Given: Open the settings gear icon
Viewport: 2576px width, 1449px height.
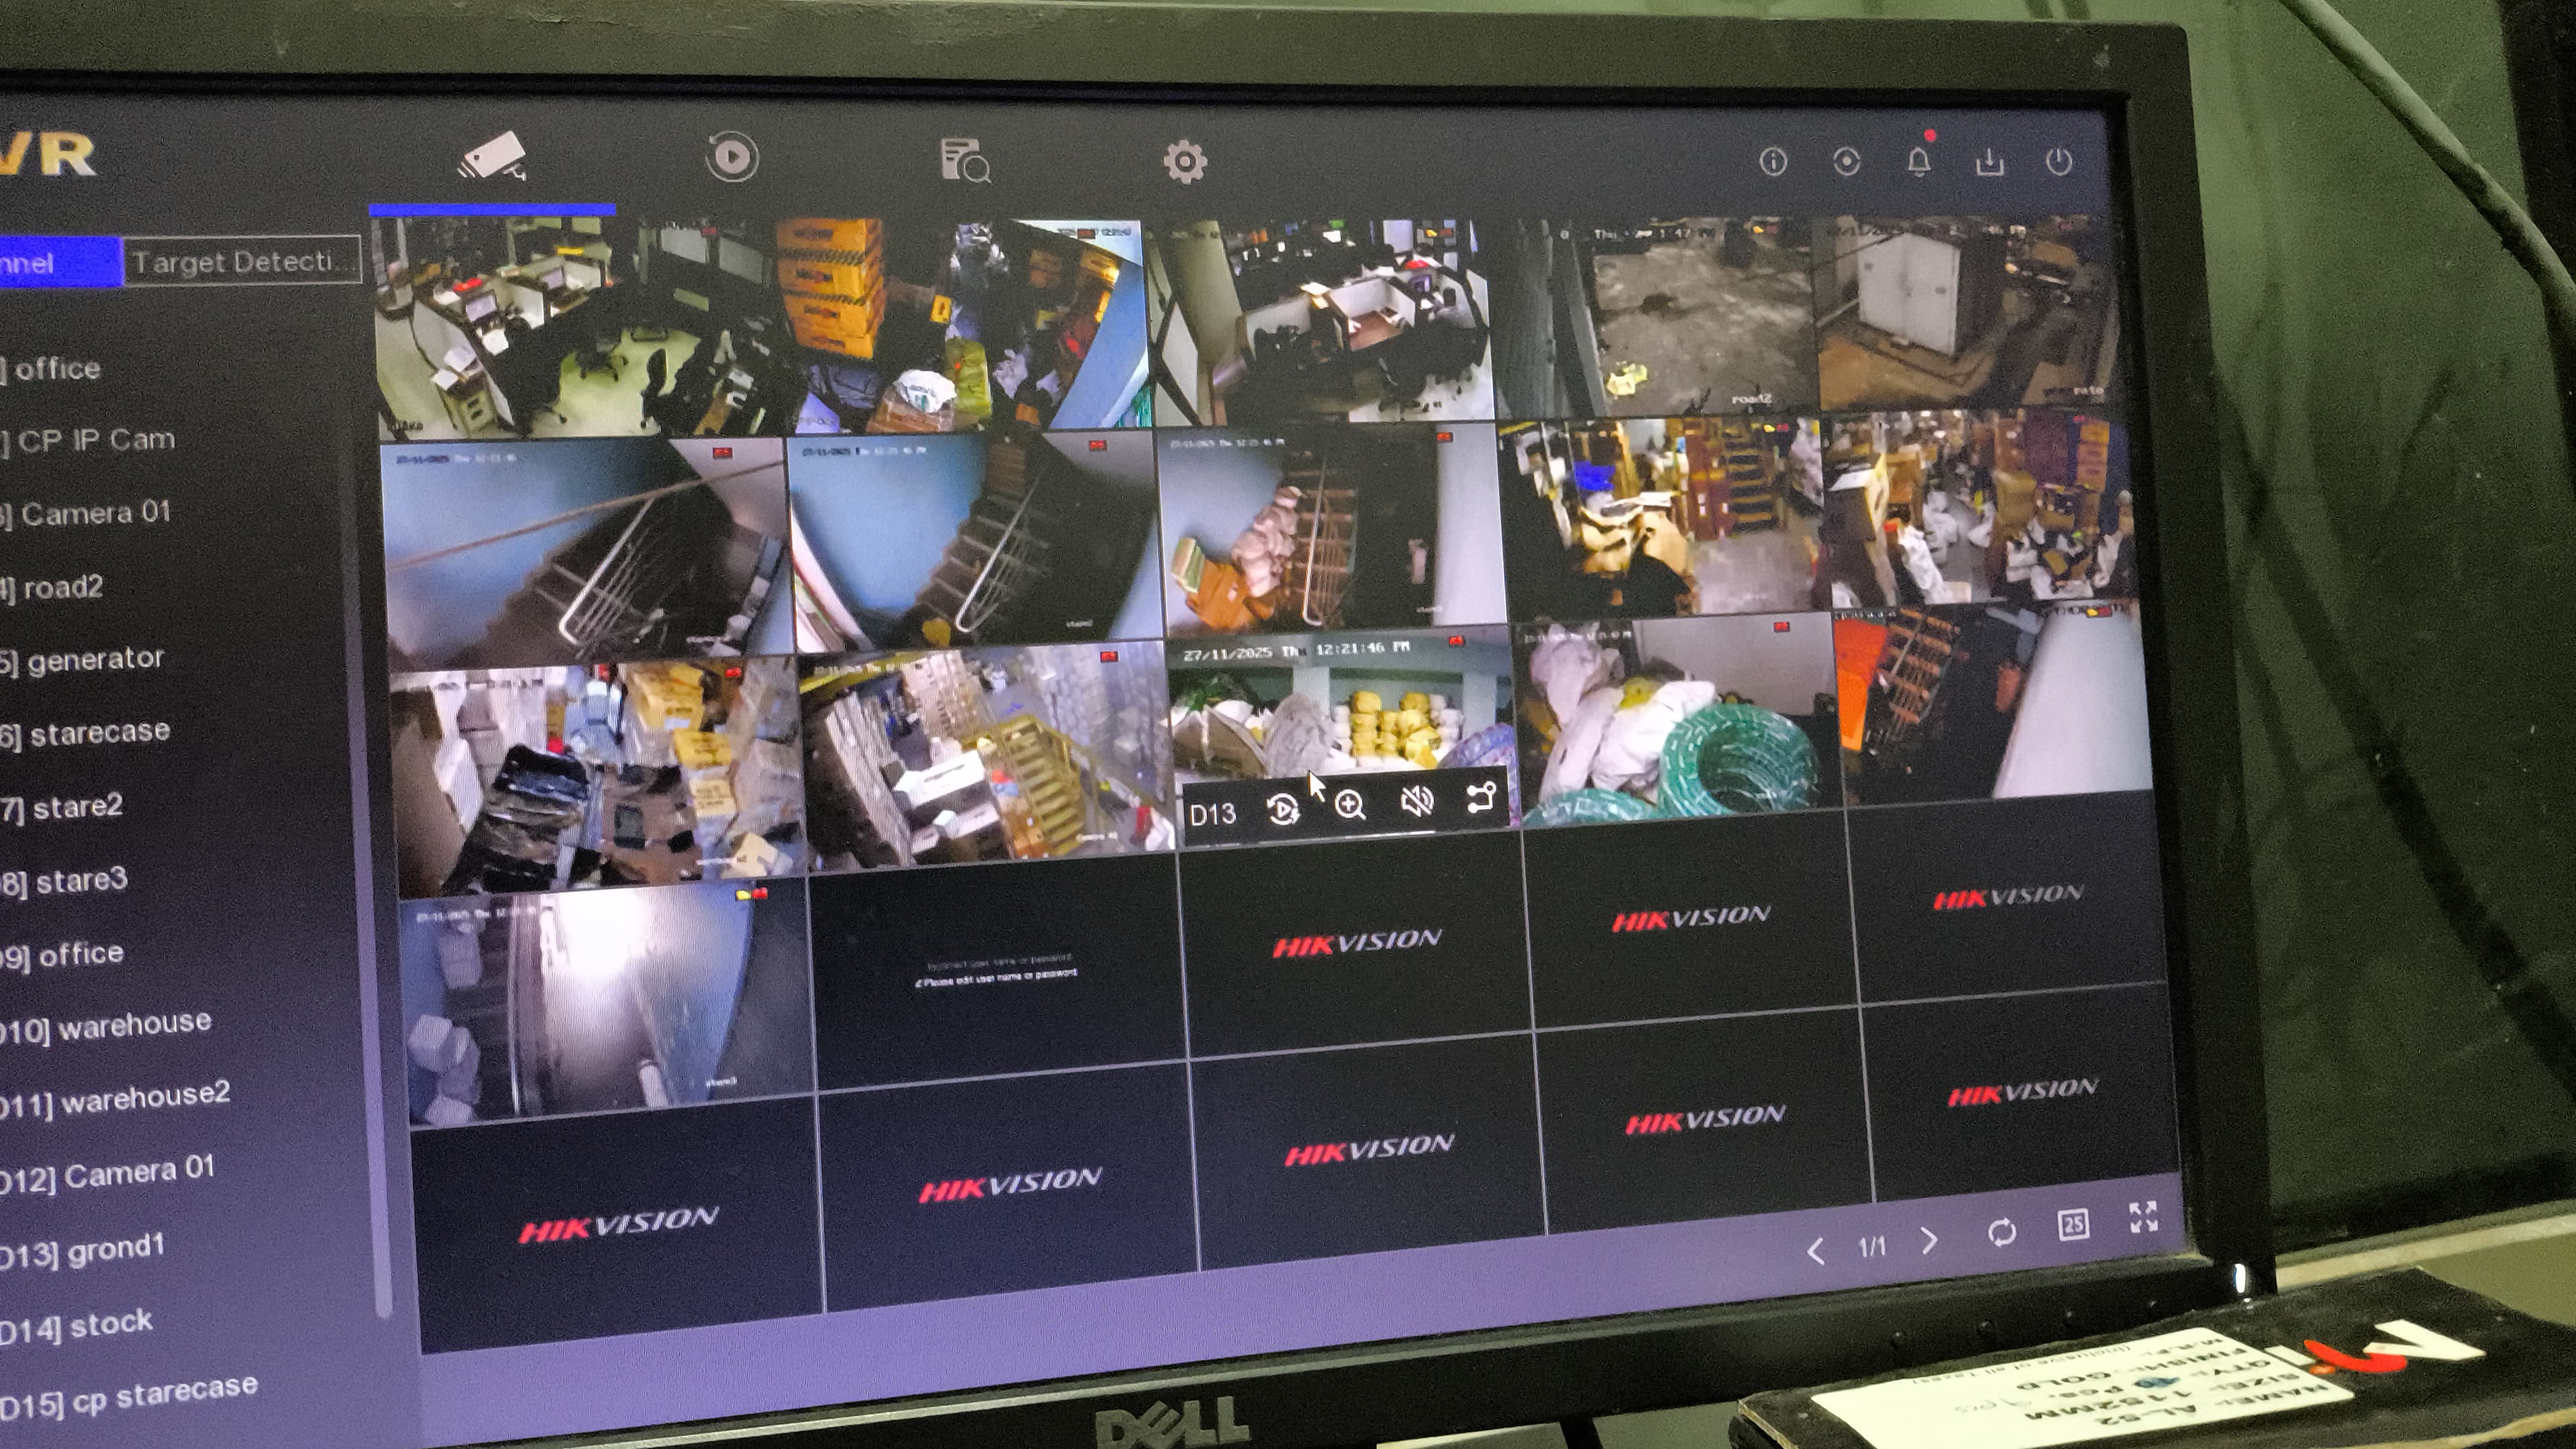Looking at the screenshot, I should coord(1185,161).
